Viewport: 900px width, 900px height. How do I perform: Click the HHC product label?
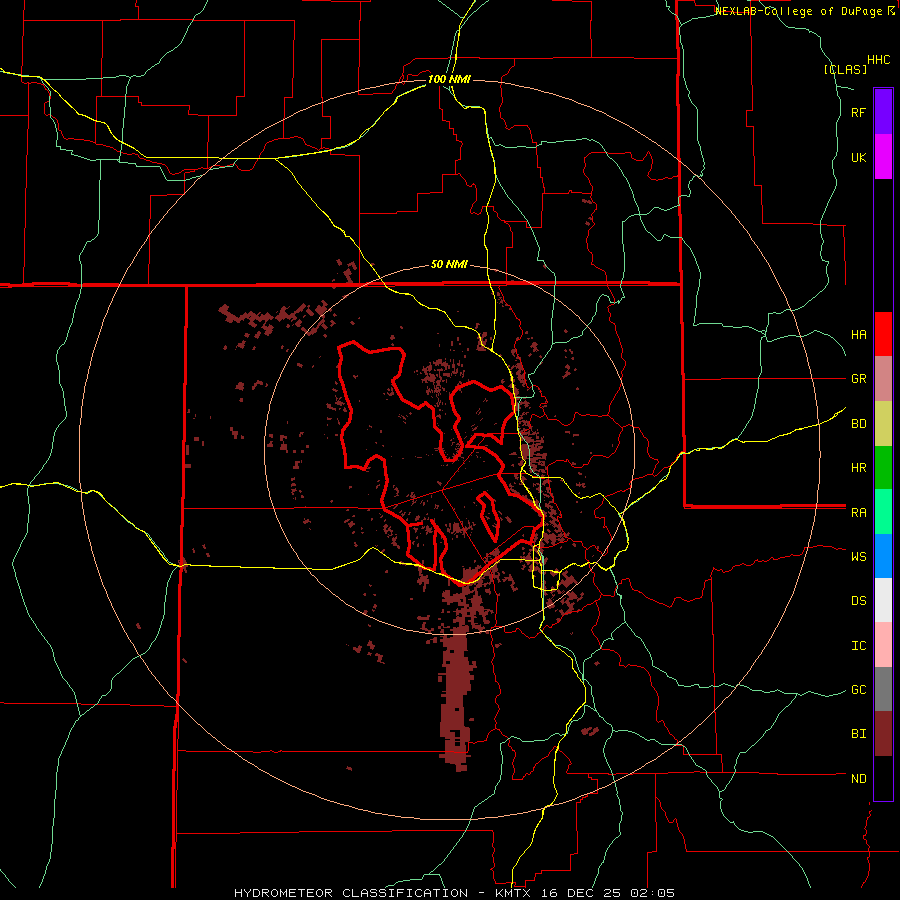879,60
